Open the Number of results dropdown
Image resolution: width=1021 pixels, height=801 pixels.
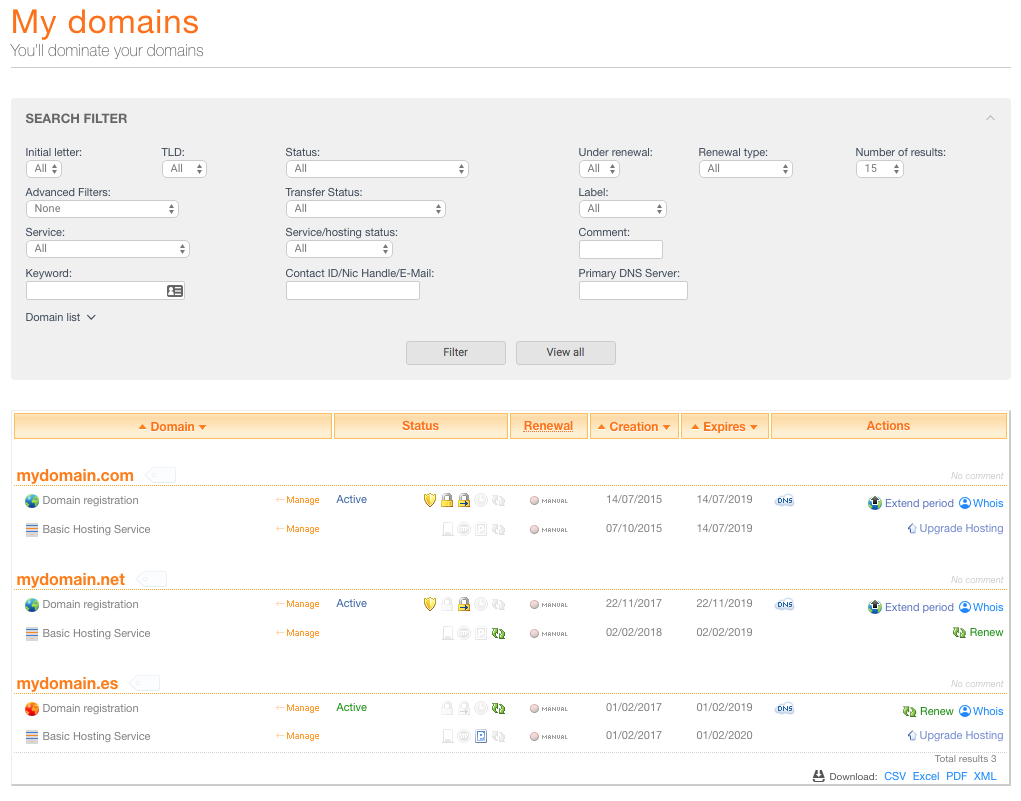[x=879, y=169]
